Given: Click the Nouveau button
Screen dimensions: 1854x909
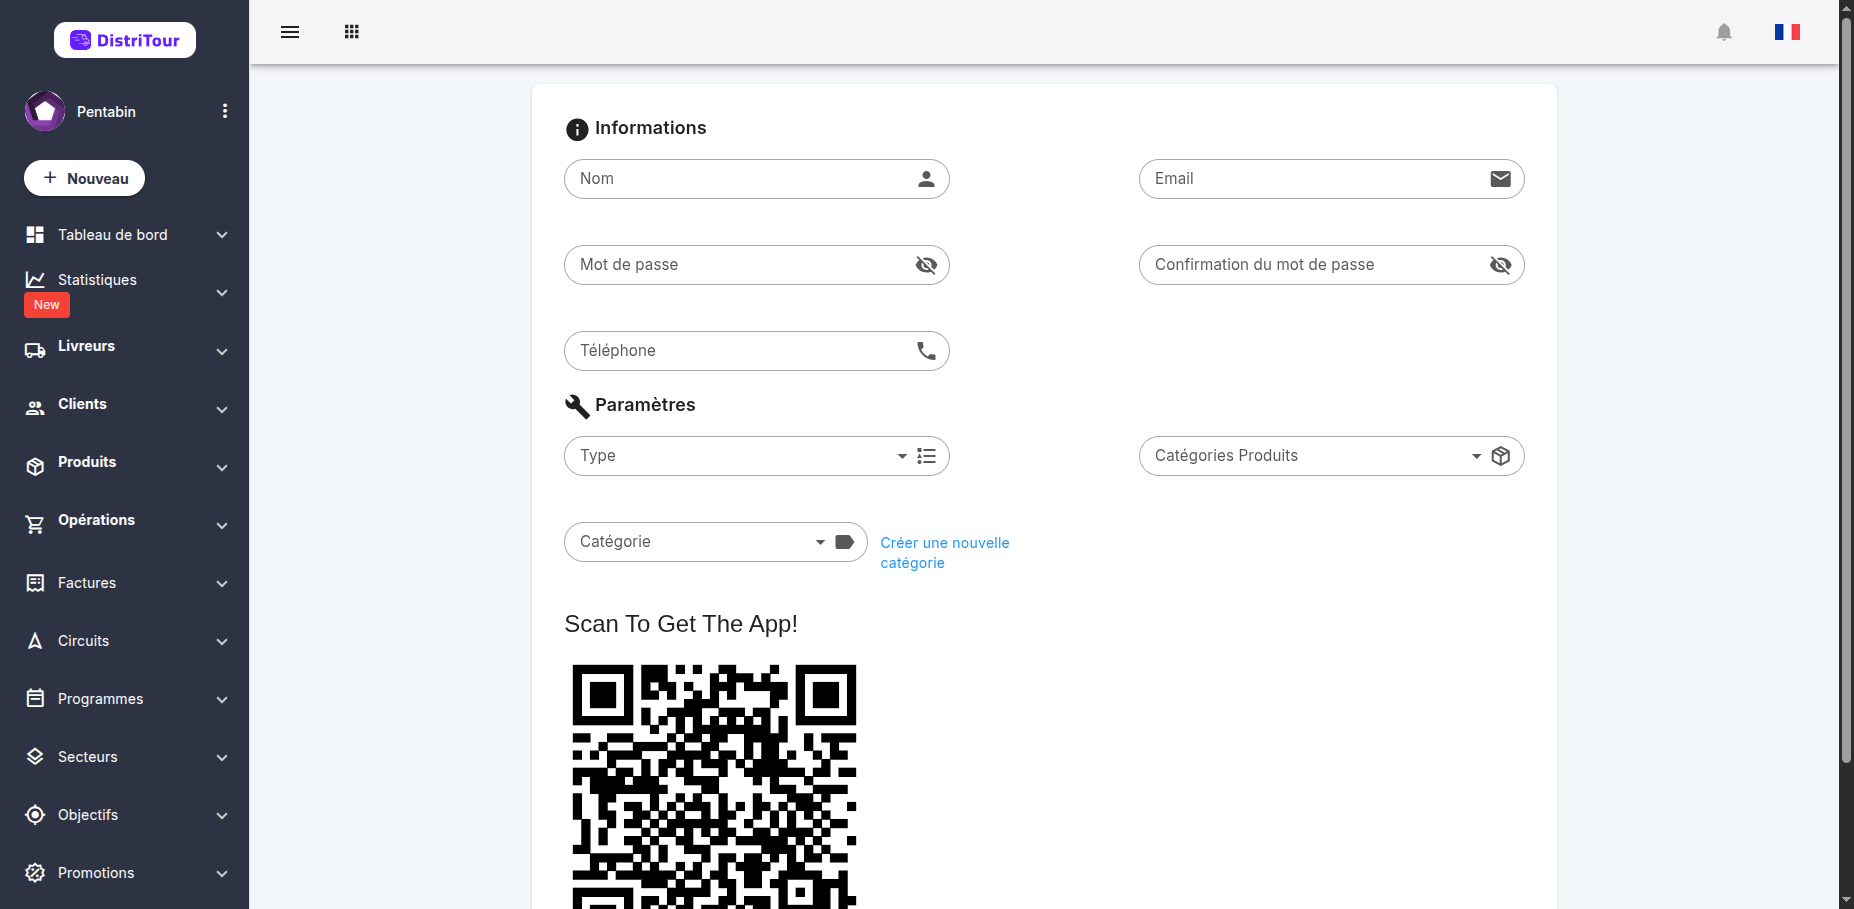Looking at the screenshot, I should tap(84, 178).
